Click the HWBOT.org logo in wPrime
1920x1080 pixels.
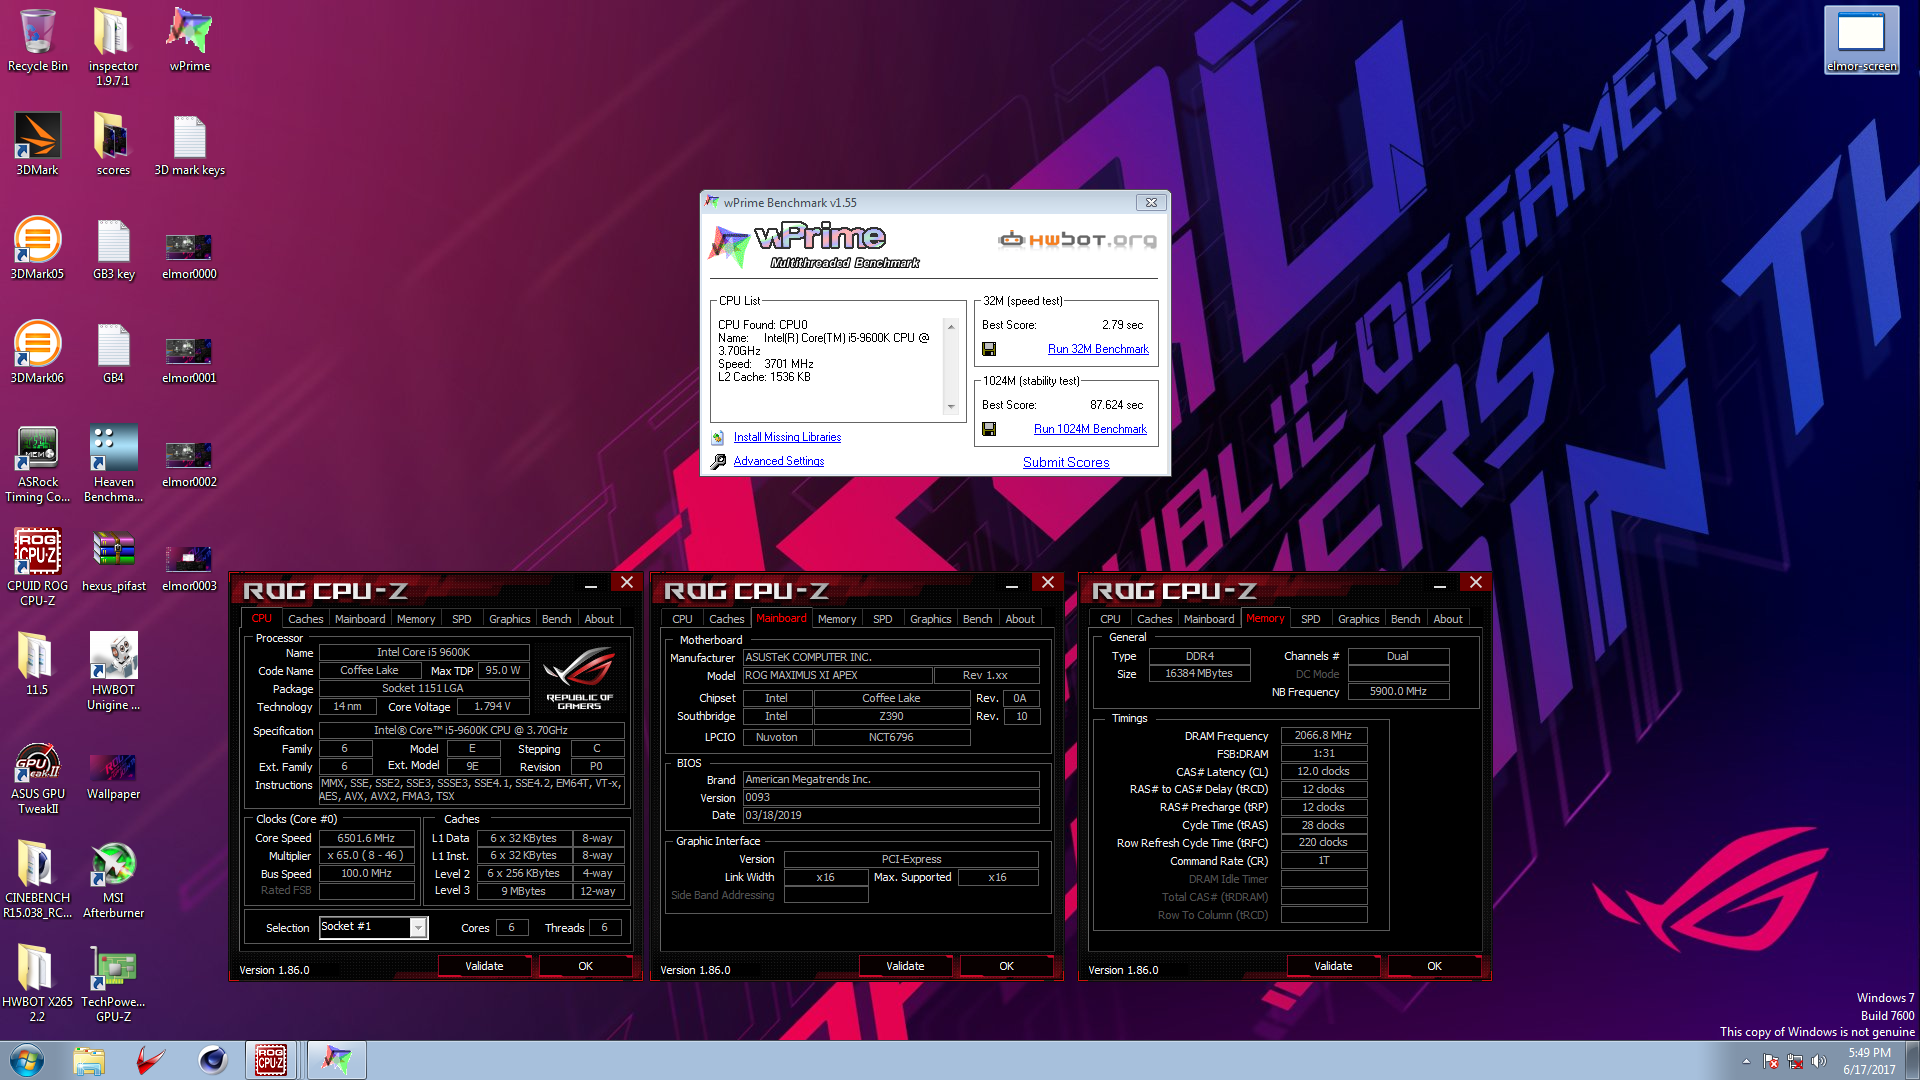1077,240
